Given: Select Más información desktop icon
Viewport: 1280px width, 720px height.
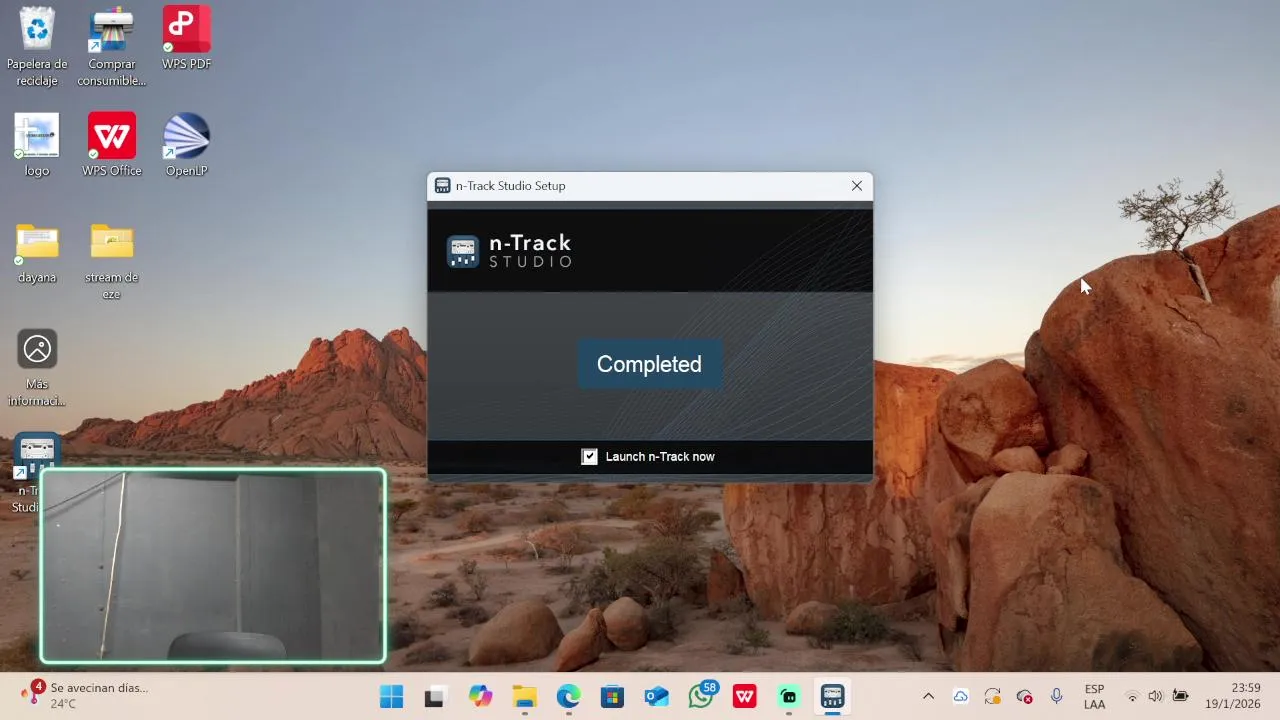Looking at the screenshot, I should [37, 368].
